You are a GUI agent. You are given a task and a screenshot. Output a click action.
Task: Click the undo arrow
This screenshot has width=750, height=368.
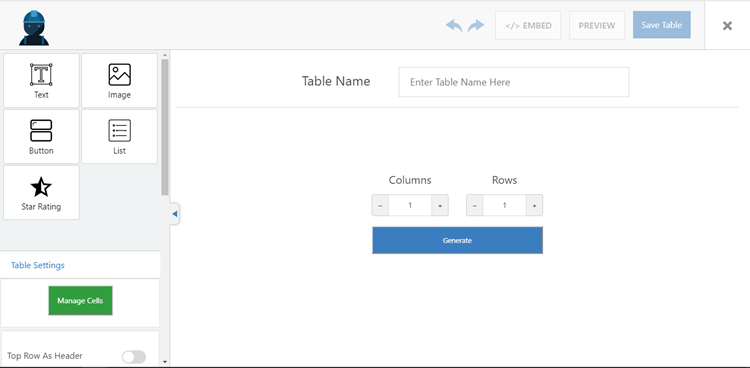coord(454,25)
